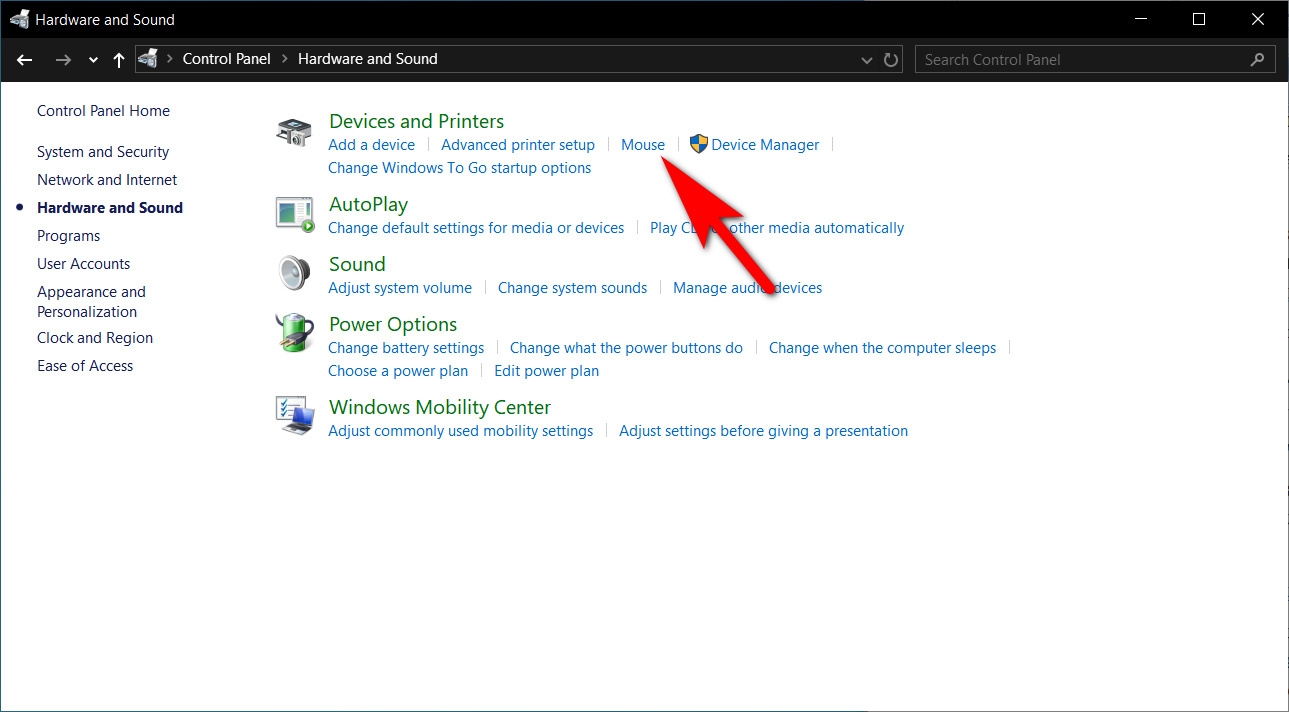
Task: Expand the chevron after Control Panel breadcrumb
Action: [284, 59]
